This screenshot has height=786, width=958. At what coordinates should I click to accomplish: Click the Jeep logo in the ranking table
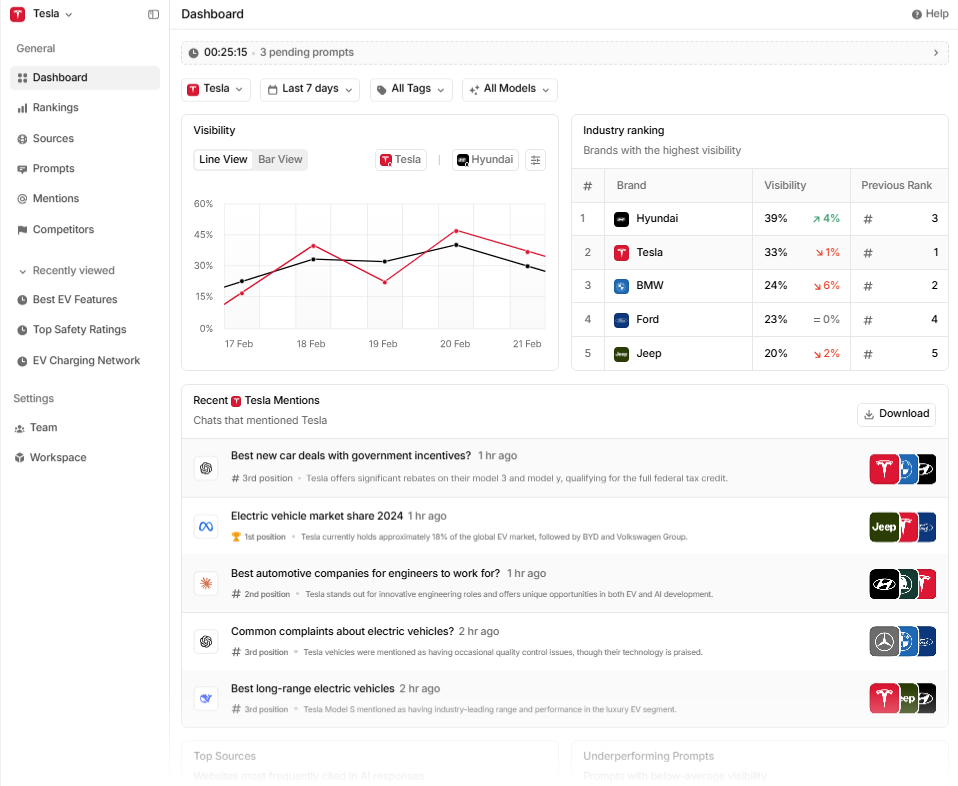point(621,354)
